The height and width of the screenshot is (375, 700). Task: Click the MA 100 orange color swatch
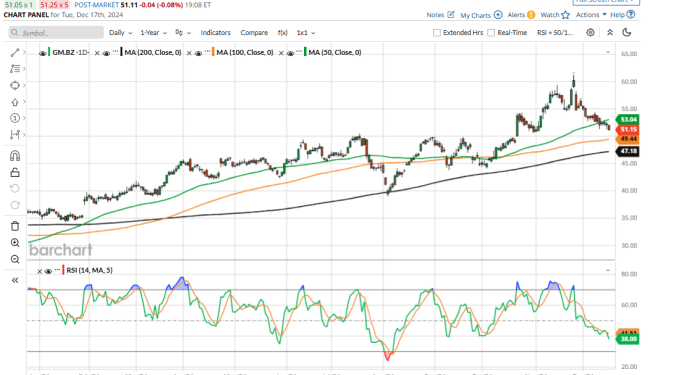(x=213, y=52)
